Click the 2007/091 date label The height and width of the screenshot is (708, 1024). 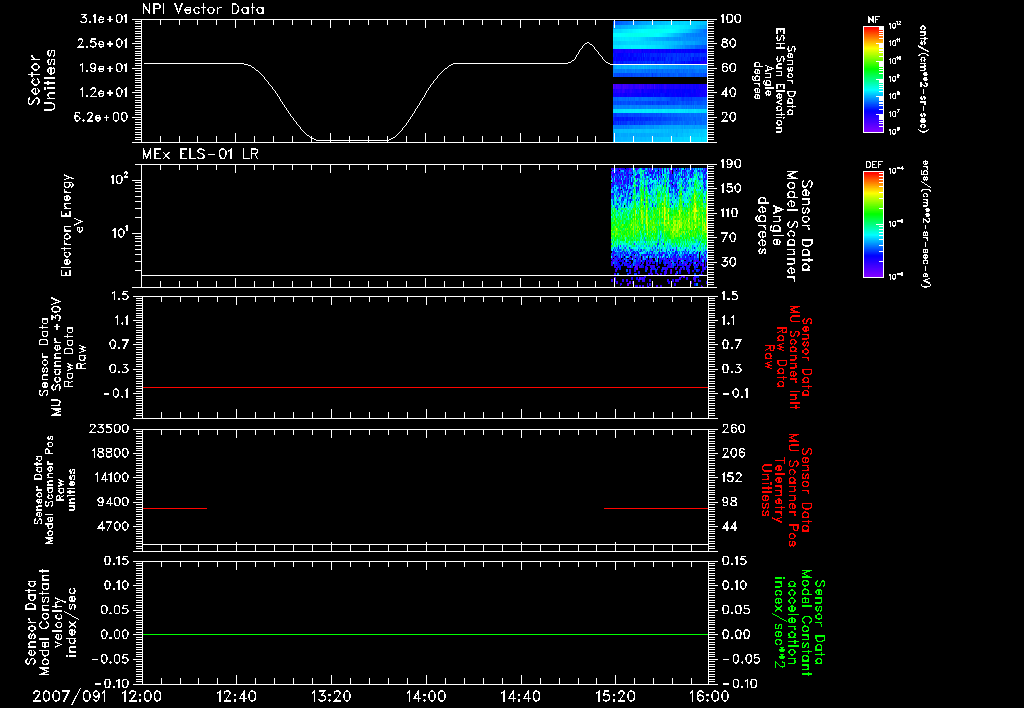click(x=69, y=697)
